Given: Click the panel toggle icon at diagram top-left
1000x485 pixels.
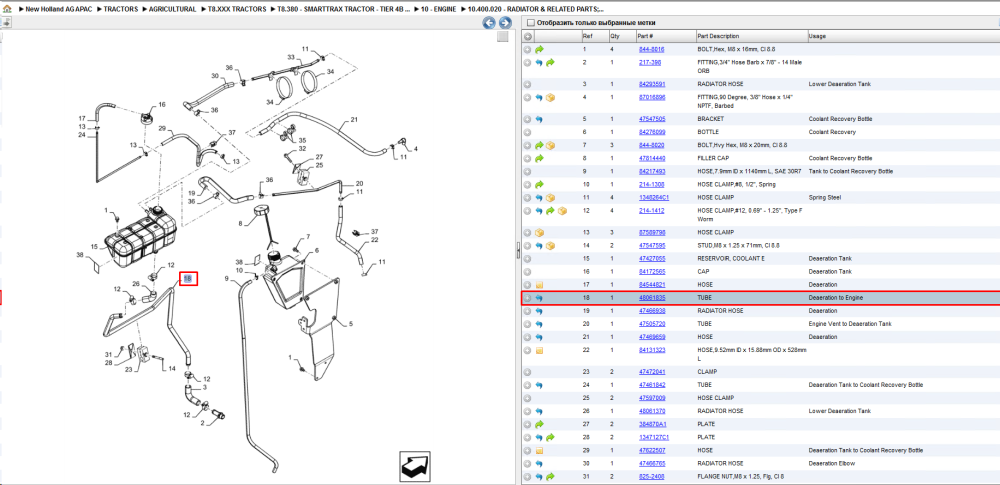Looking at the screenshot, I should click(x=6, y=23).
